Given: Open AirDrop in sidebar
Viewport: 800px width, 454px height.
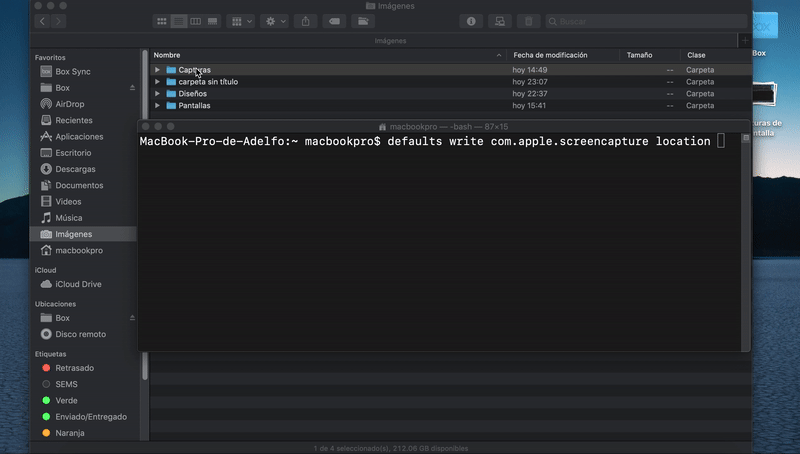Looking at the screenshot, I should 69,104.
